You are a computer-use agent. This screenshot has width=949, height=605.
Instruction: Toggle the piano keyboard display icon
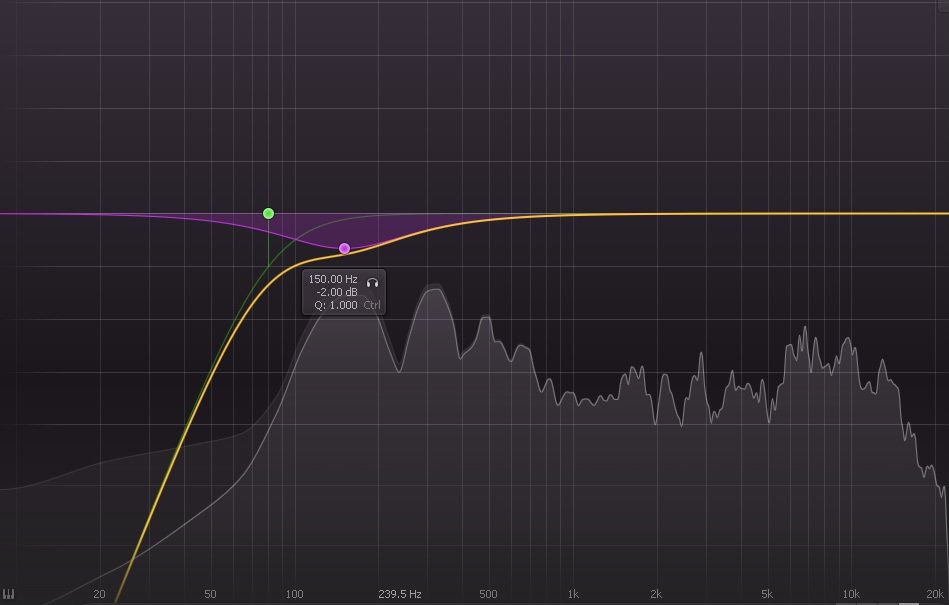click(x=10, y=593)
